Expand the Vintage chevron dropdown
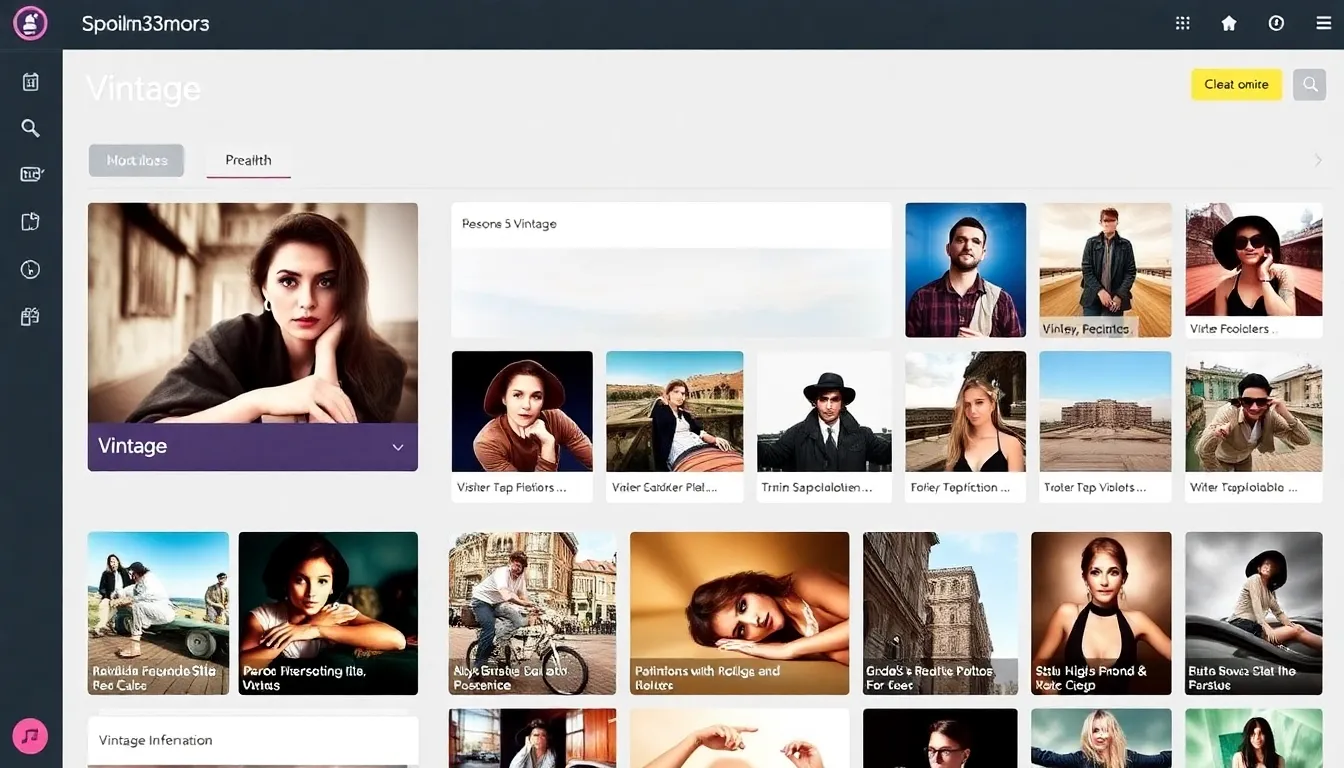 pos(397,447)
